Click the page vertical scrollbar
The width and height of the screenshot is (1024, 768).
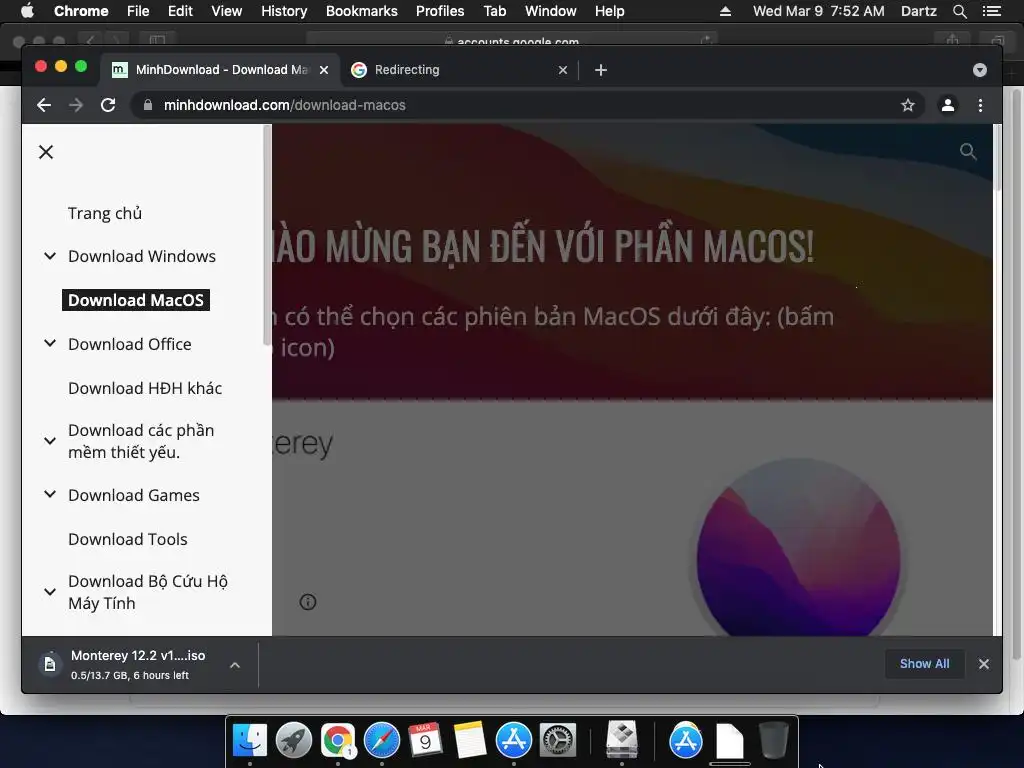[x=997, y=158]
